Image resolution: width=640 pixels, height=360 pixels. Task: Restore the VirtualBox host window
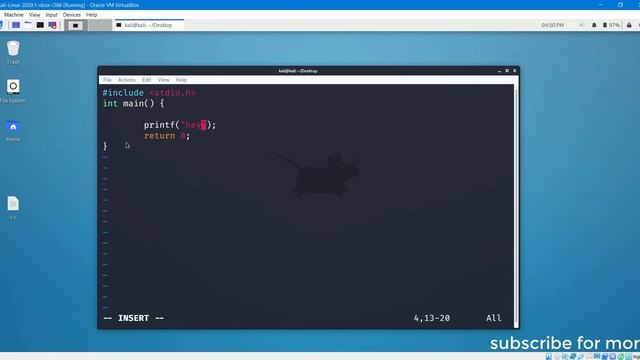click(x=620, y=5)
